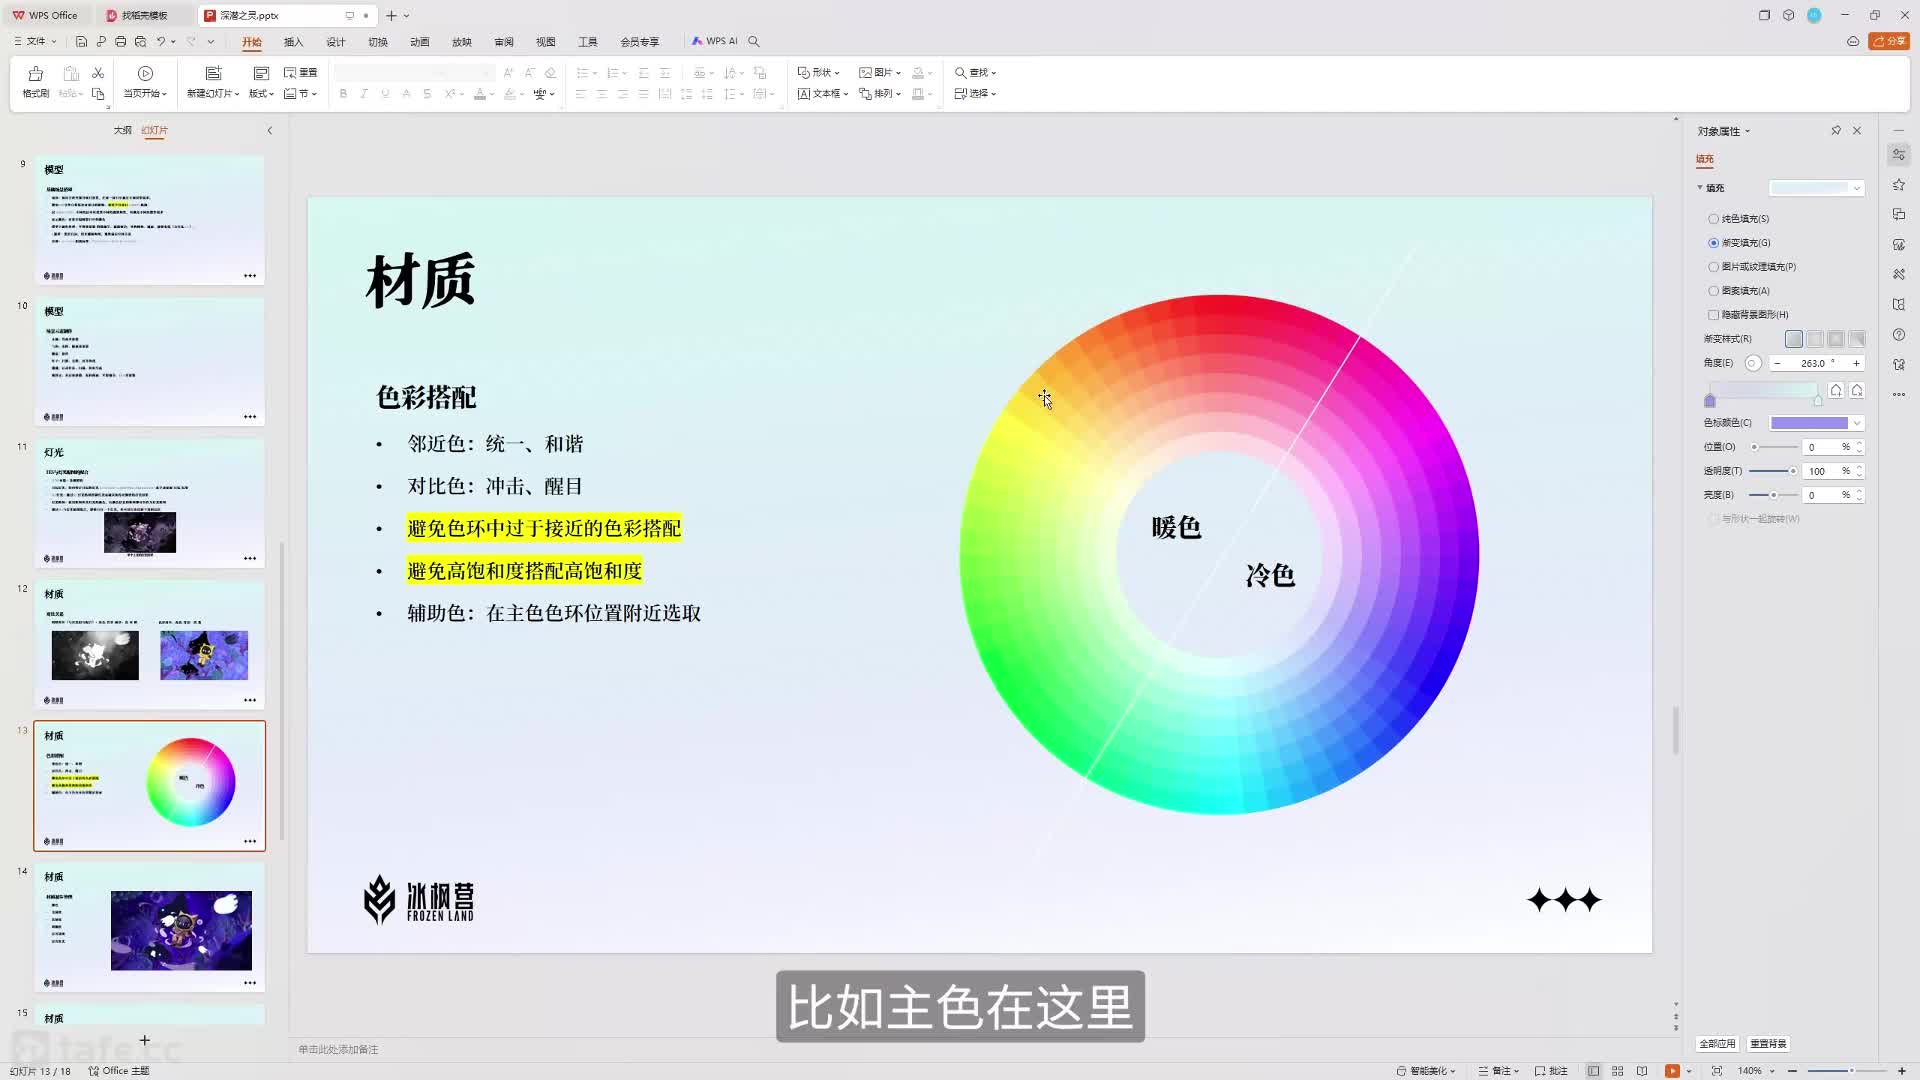Open the 排列 arrange dropdown
The width and height of the screenshot is (1920, 1080).
[880, 94]
